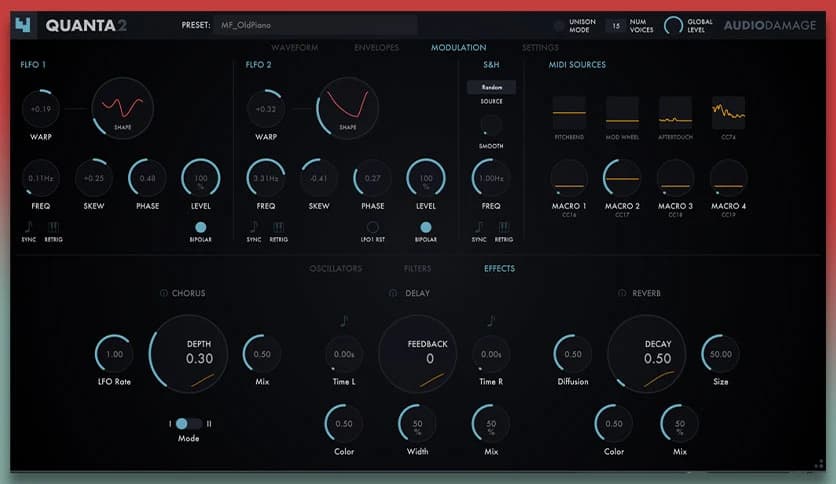This screenshot has height=484, width=836.
Task: Click the Time L note sync icon
Action: (344, 320)
